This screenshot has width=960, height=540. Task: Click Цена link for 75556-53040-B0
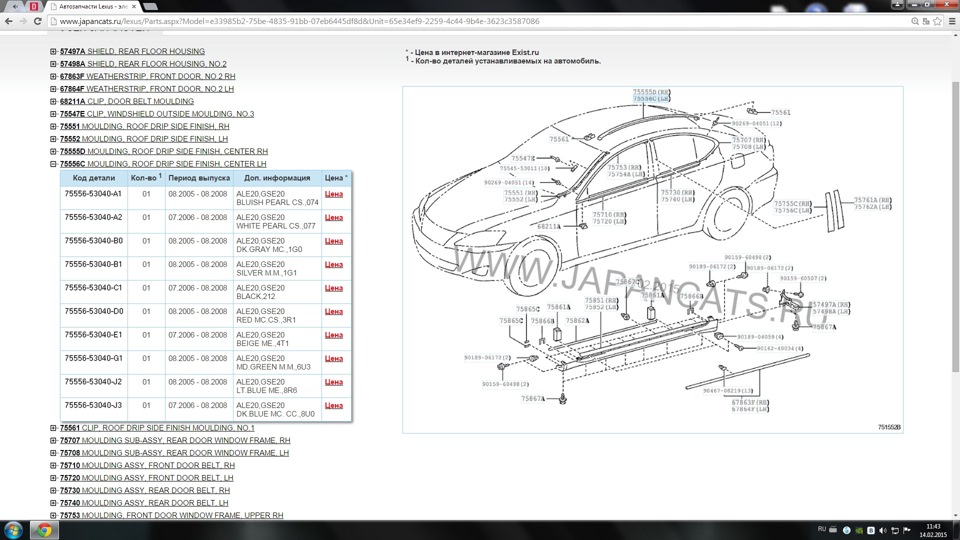coord(334,241)
